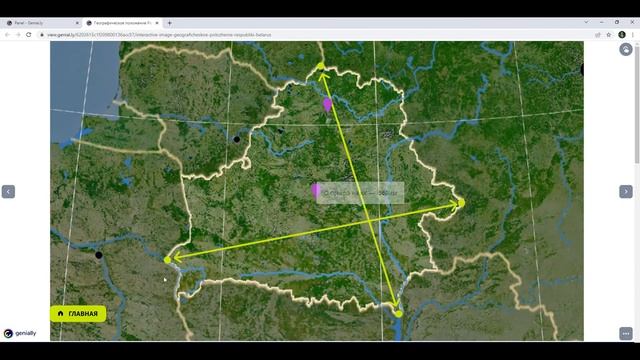Open the Chrome profile avatar
Screen dimensions: 640x360
pos(622,35)
